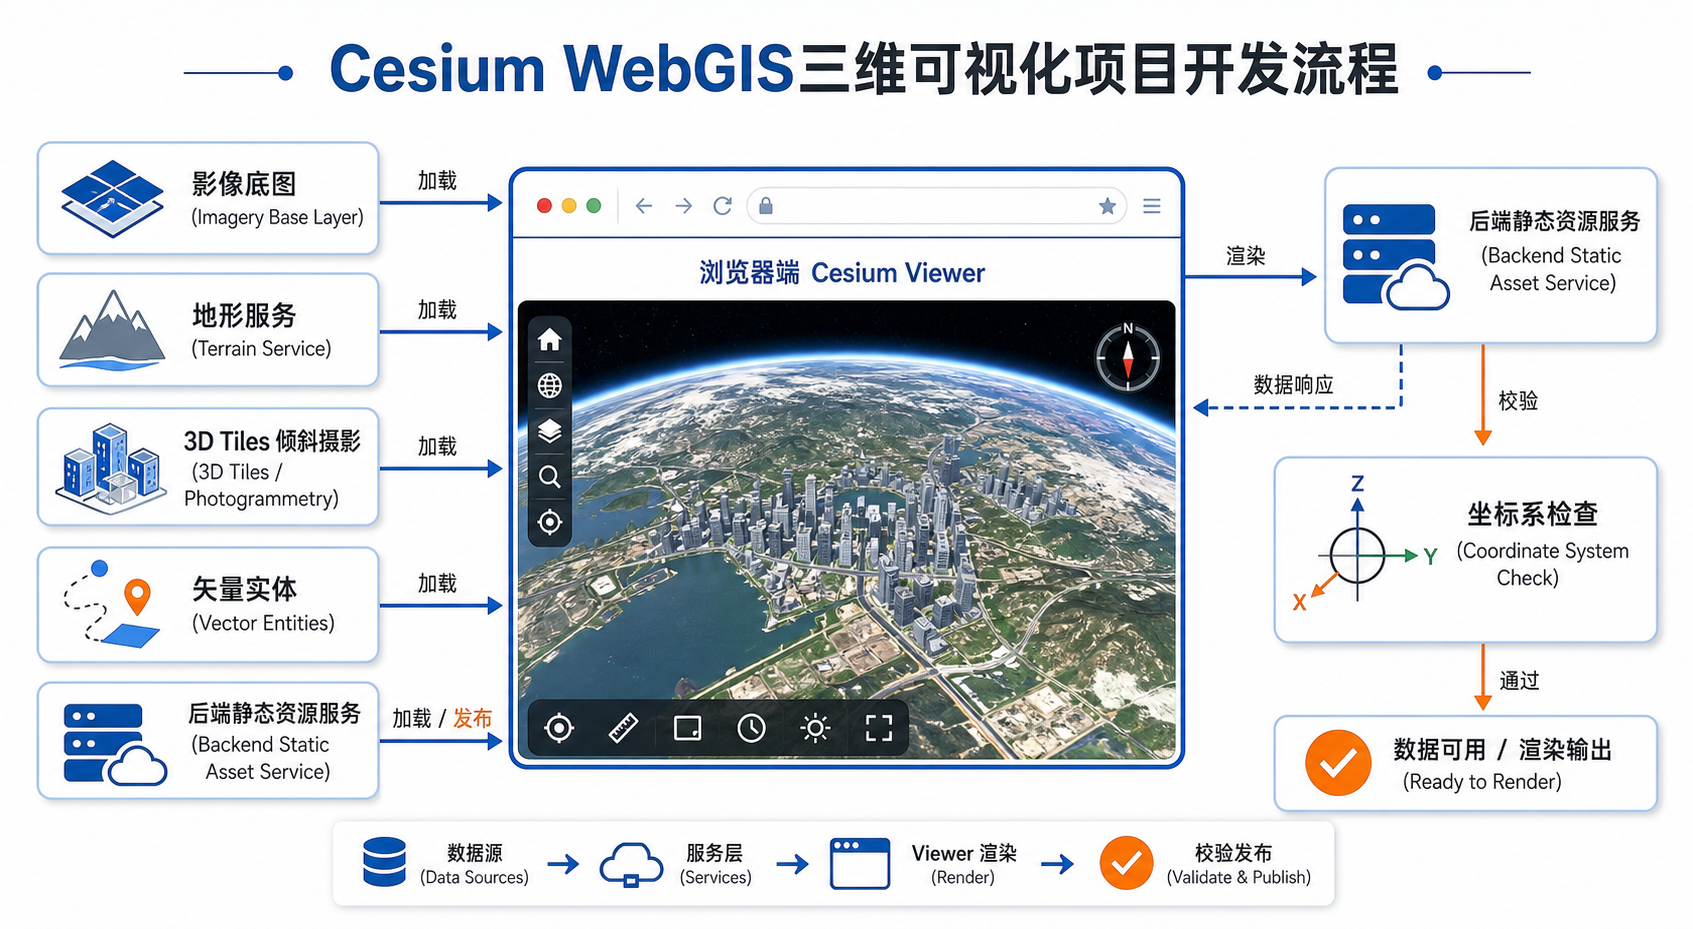Click the Render browser window icon
The height and width of the screenshot is (929, 1693).
click(860, 864)
